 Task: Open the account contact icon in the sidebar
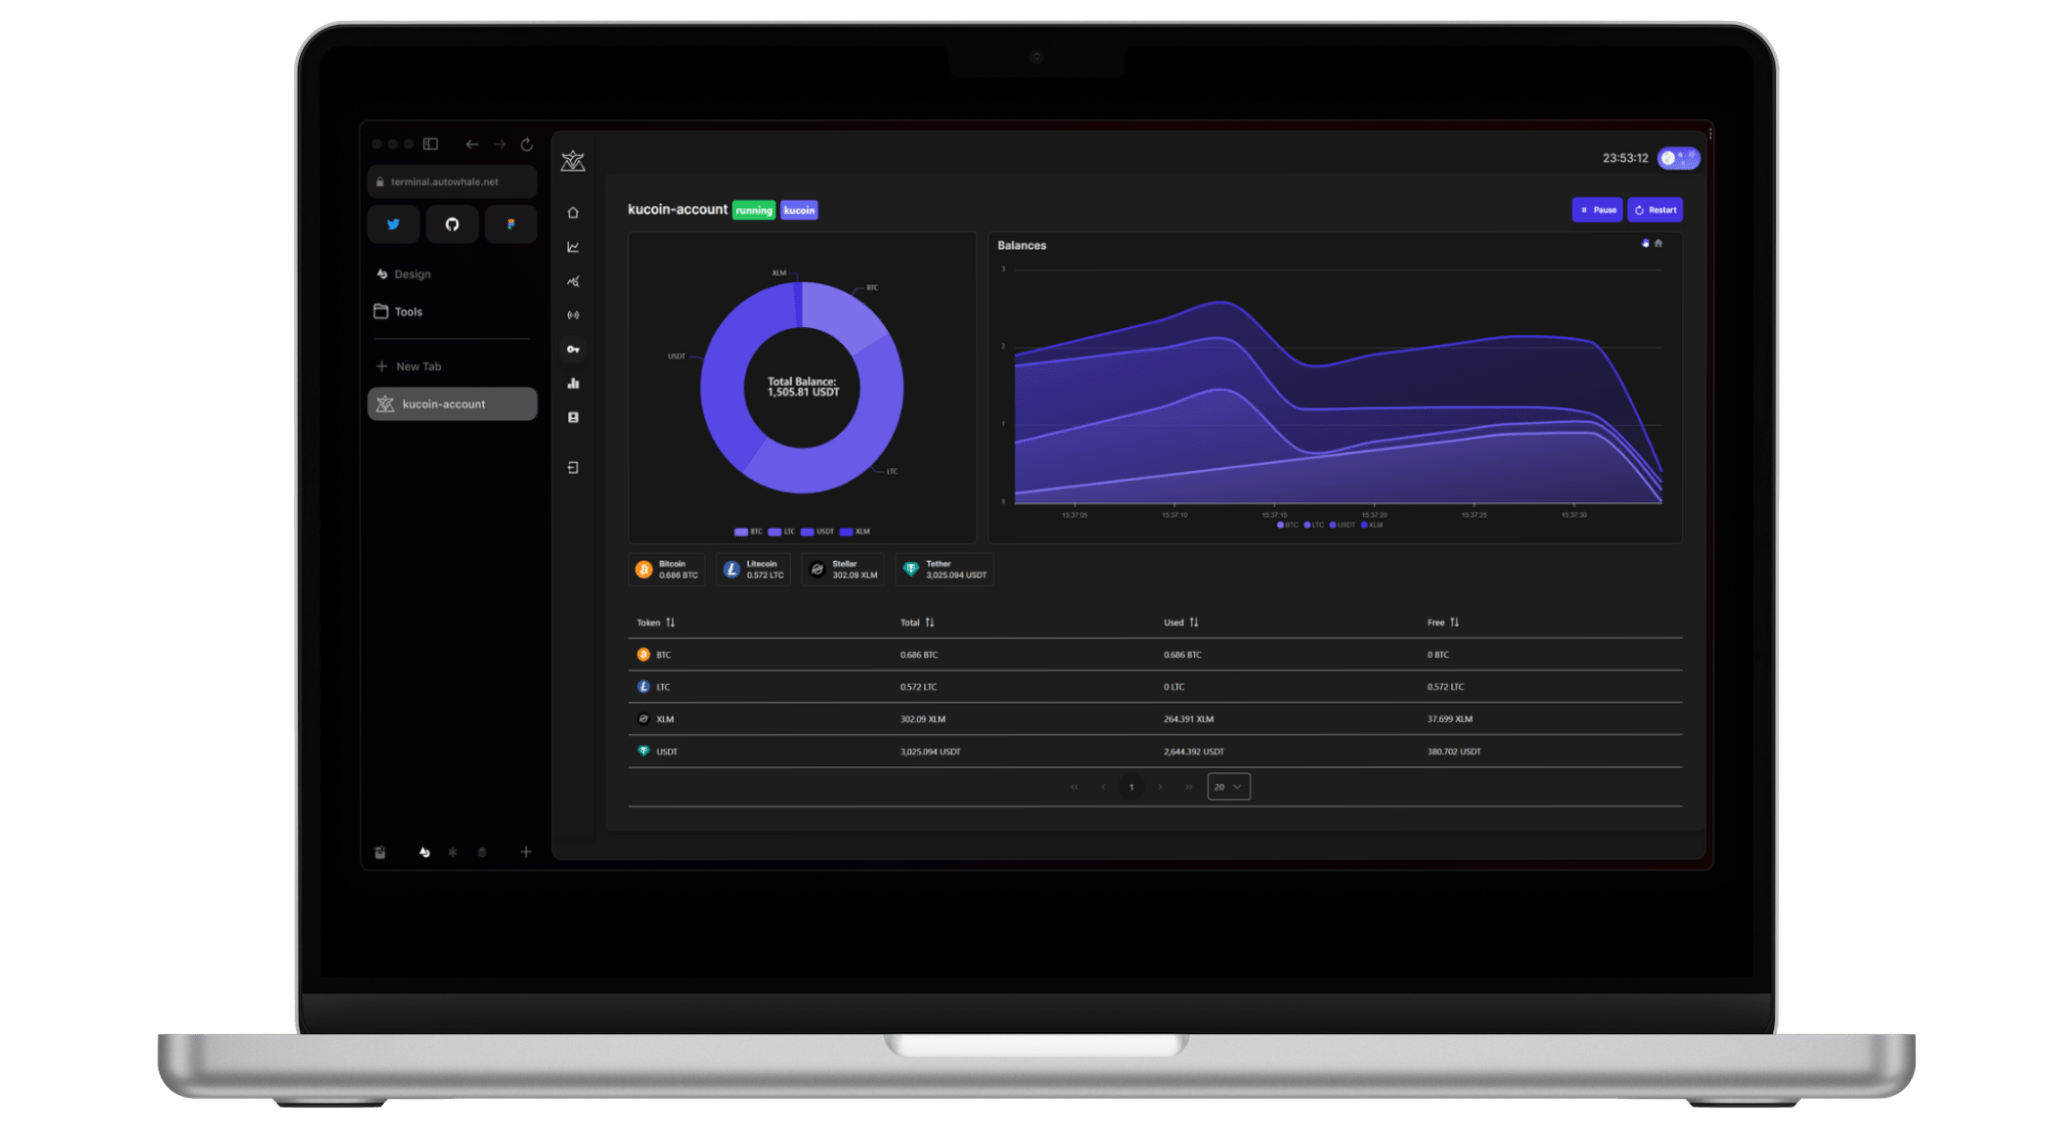(573, 417)
